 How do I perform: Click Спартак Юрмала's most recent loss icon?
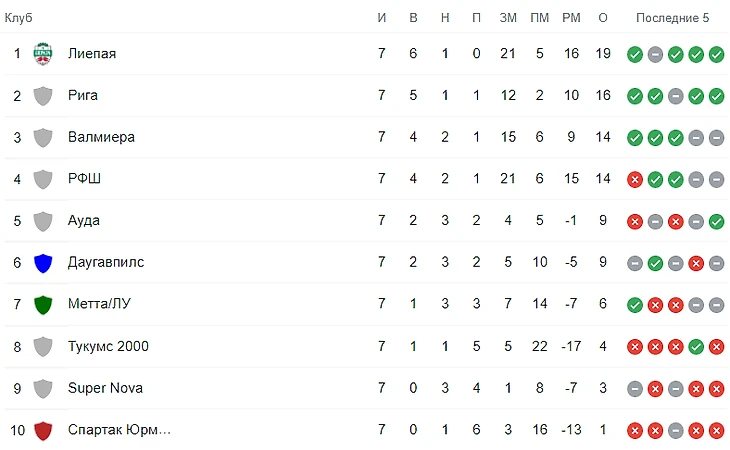(716, 431)
